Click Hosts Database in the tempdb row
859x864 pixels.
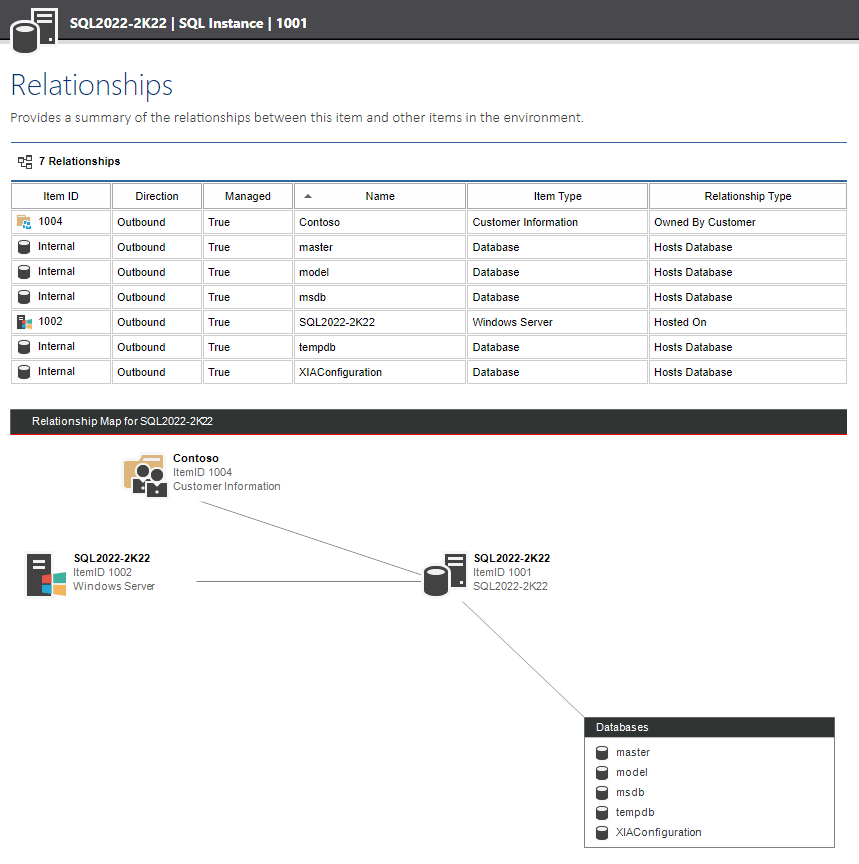pos(748,347)
